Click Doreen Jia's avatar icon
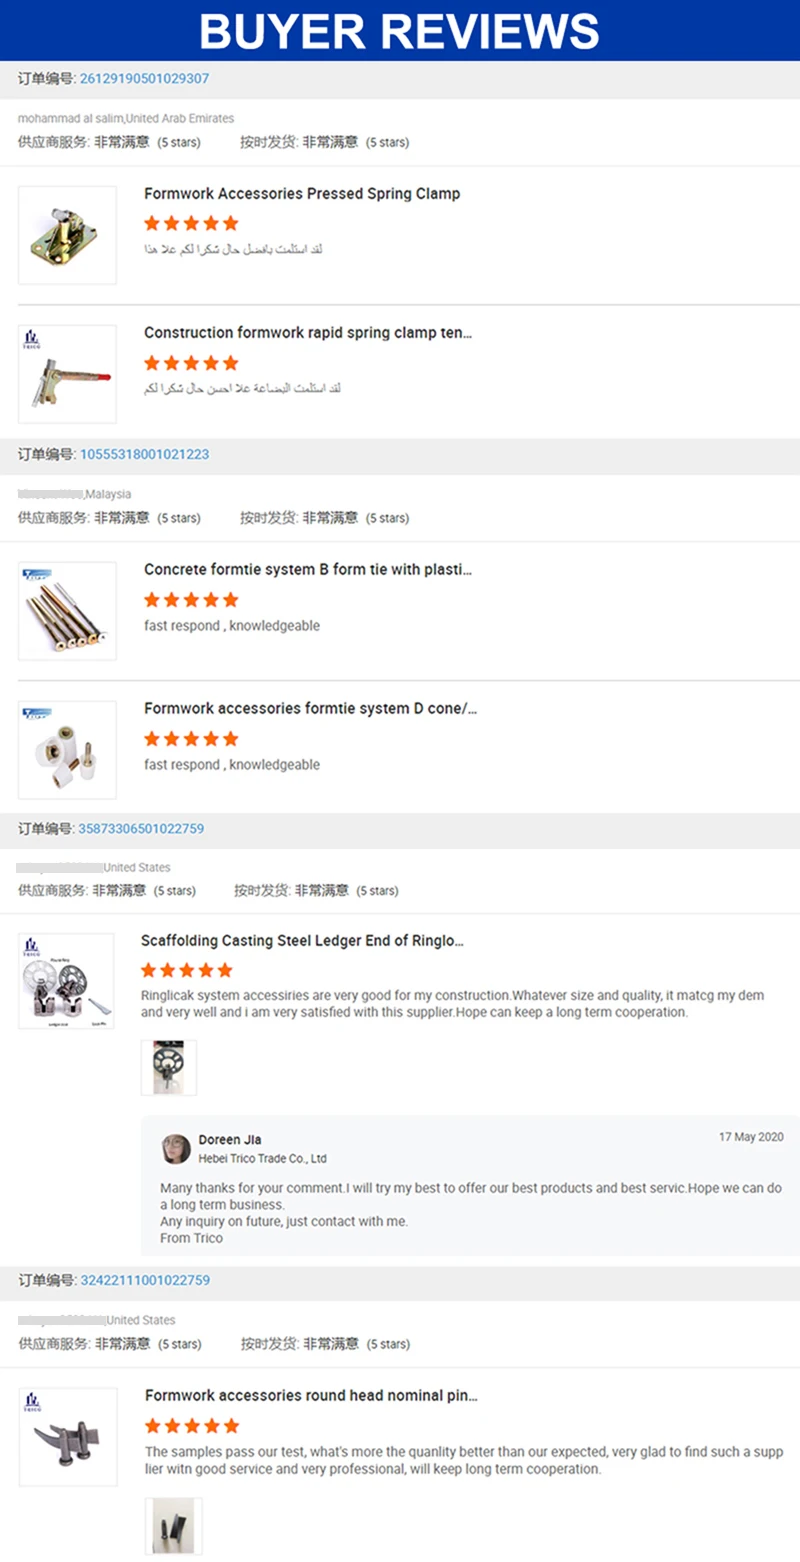This screenshot has width=800, height=1562. (176, 1149)
